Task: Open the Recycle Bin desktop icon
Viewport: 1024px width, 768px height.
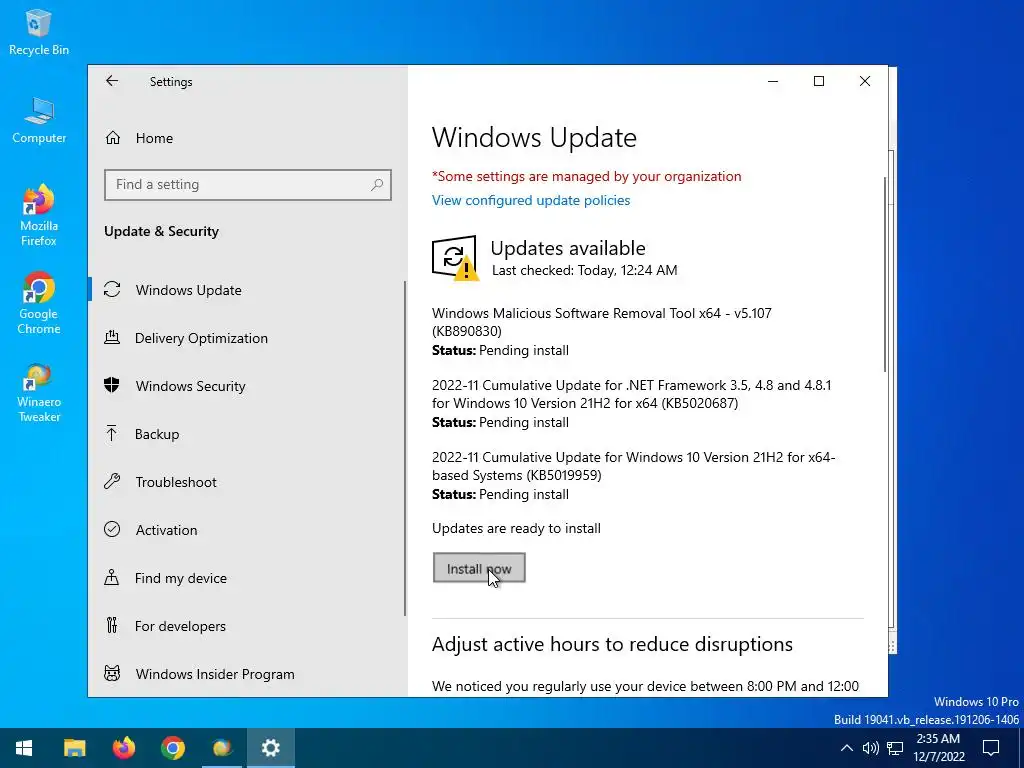Action: tap(39, 31)
